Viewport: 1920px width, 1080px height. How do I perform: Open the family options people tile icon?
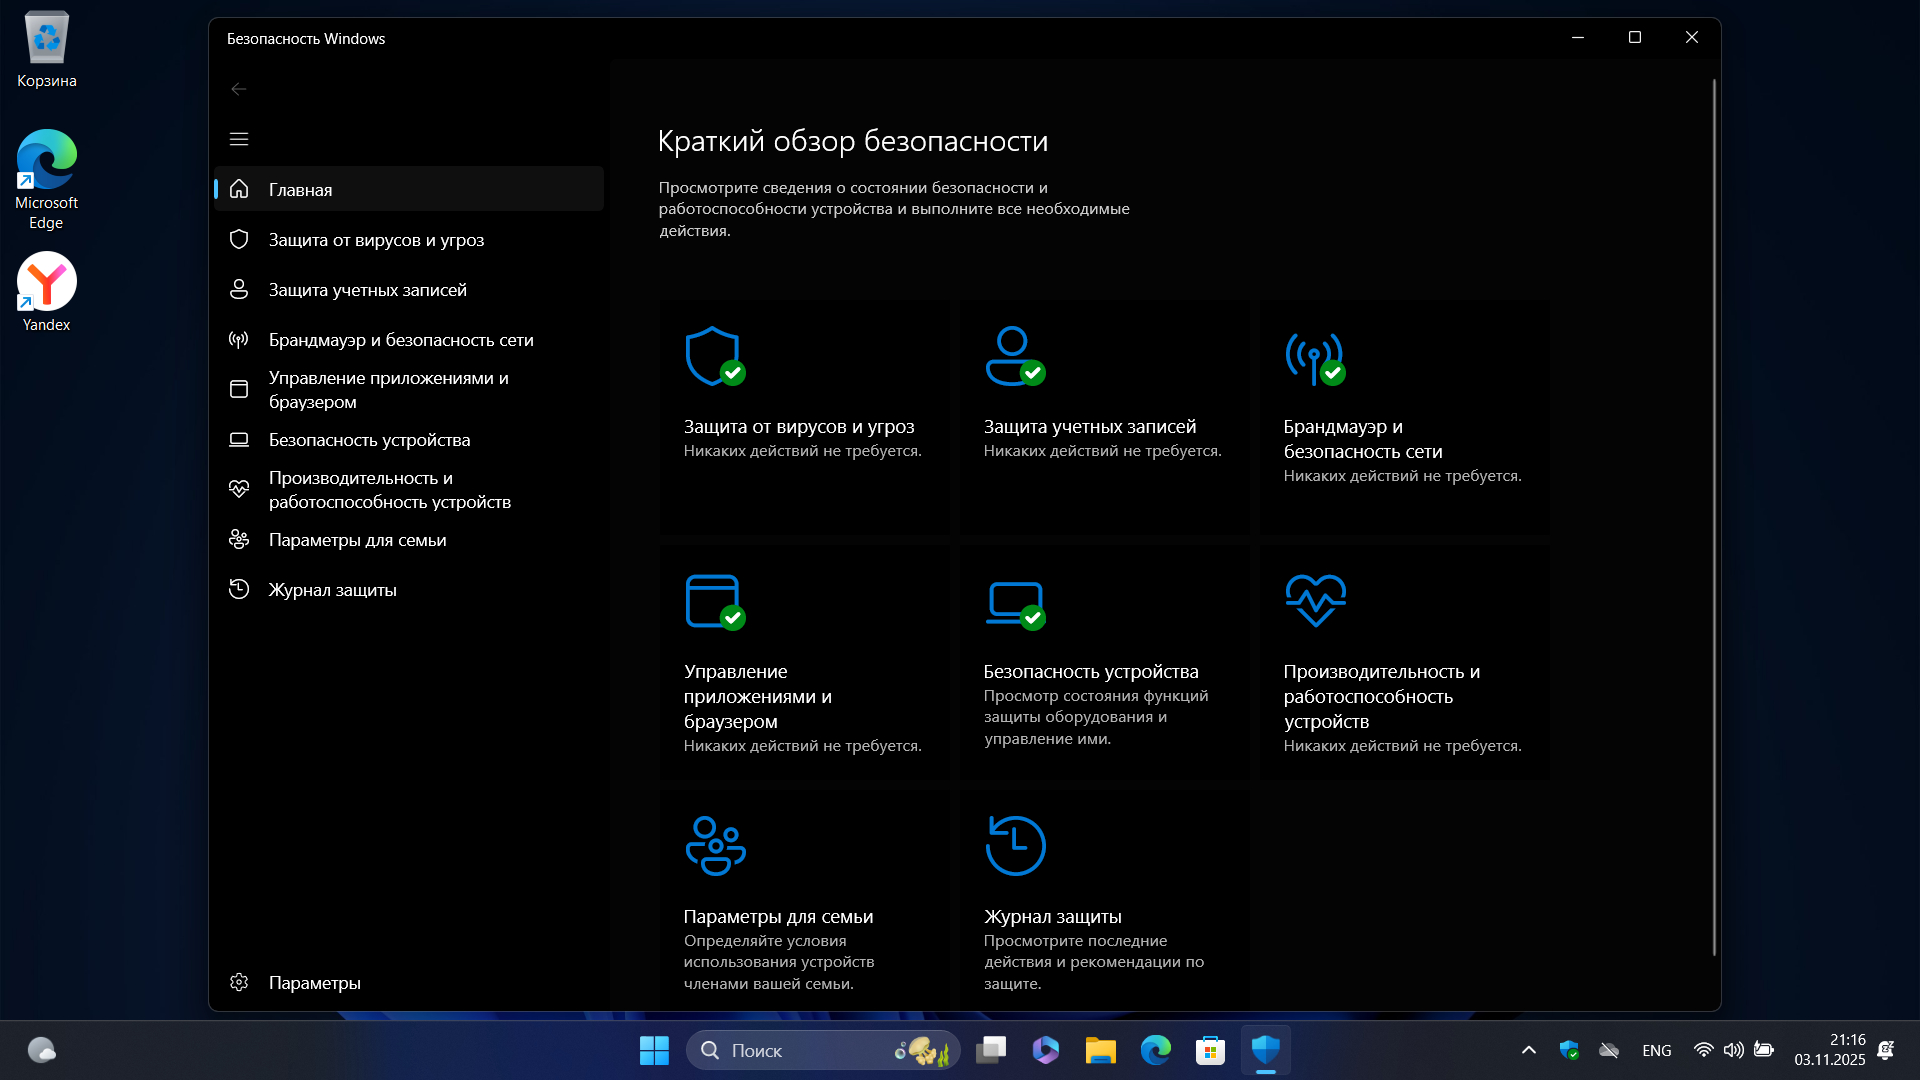(x=715, y=846)
